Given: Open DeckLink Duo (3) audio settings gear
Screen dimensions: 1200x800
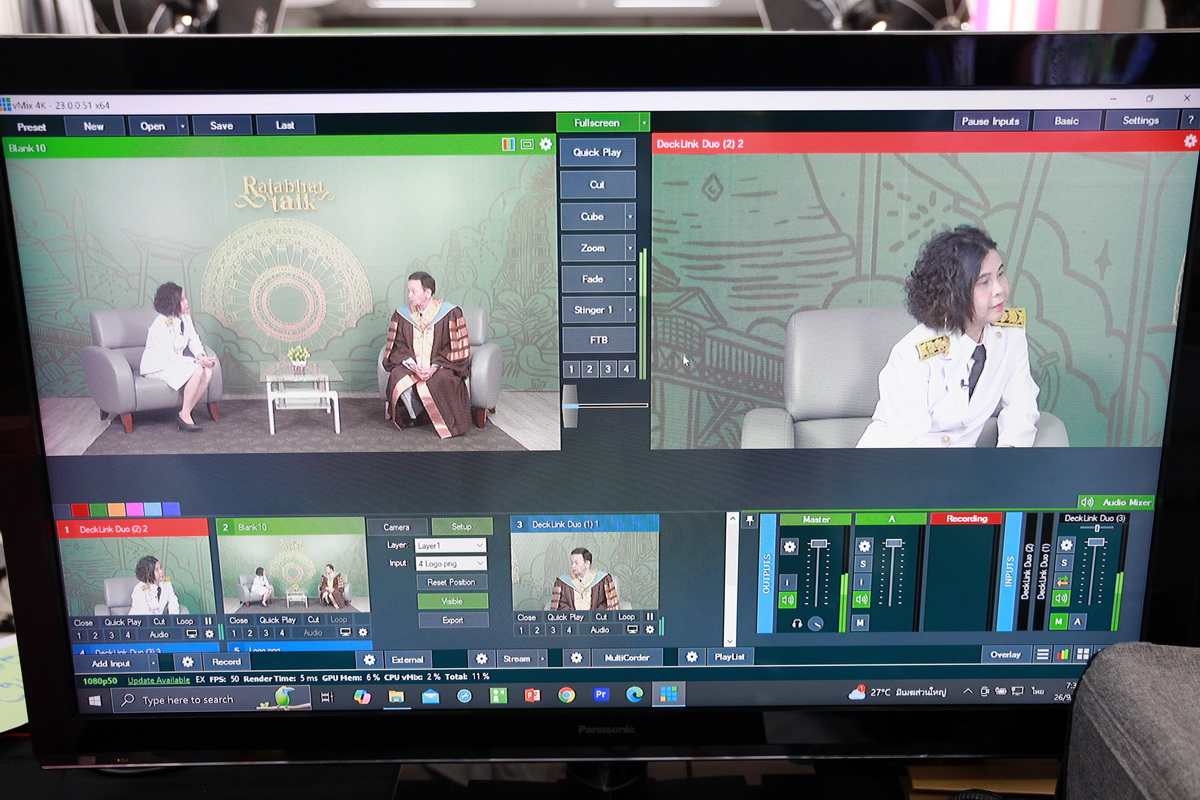Looking at the screenshot, I should [x=1066, y=545].
